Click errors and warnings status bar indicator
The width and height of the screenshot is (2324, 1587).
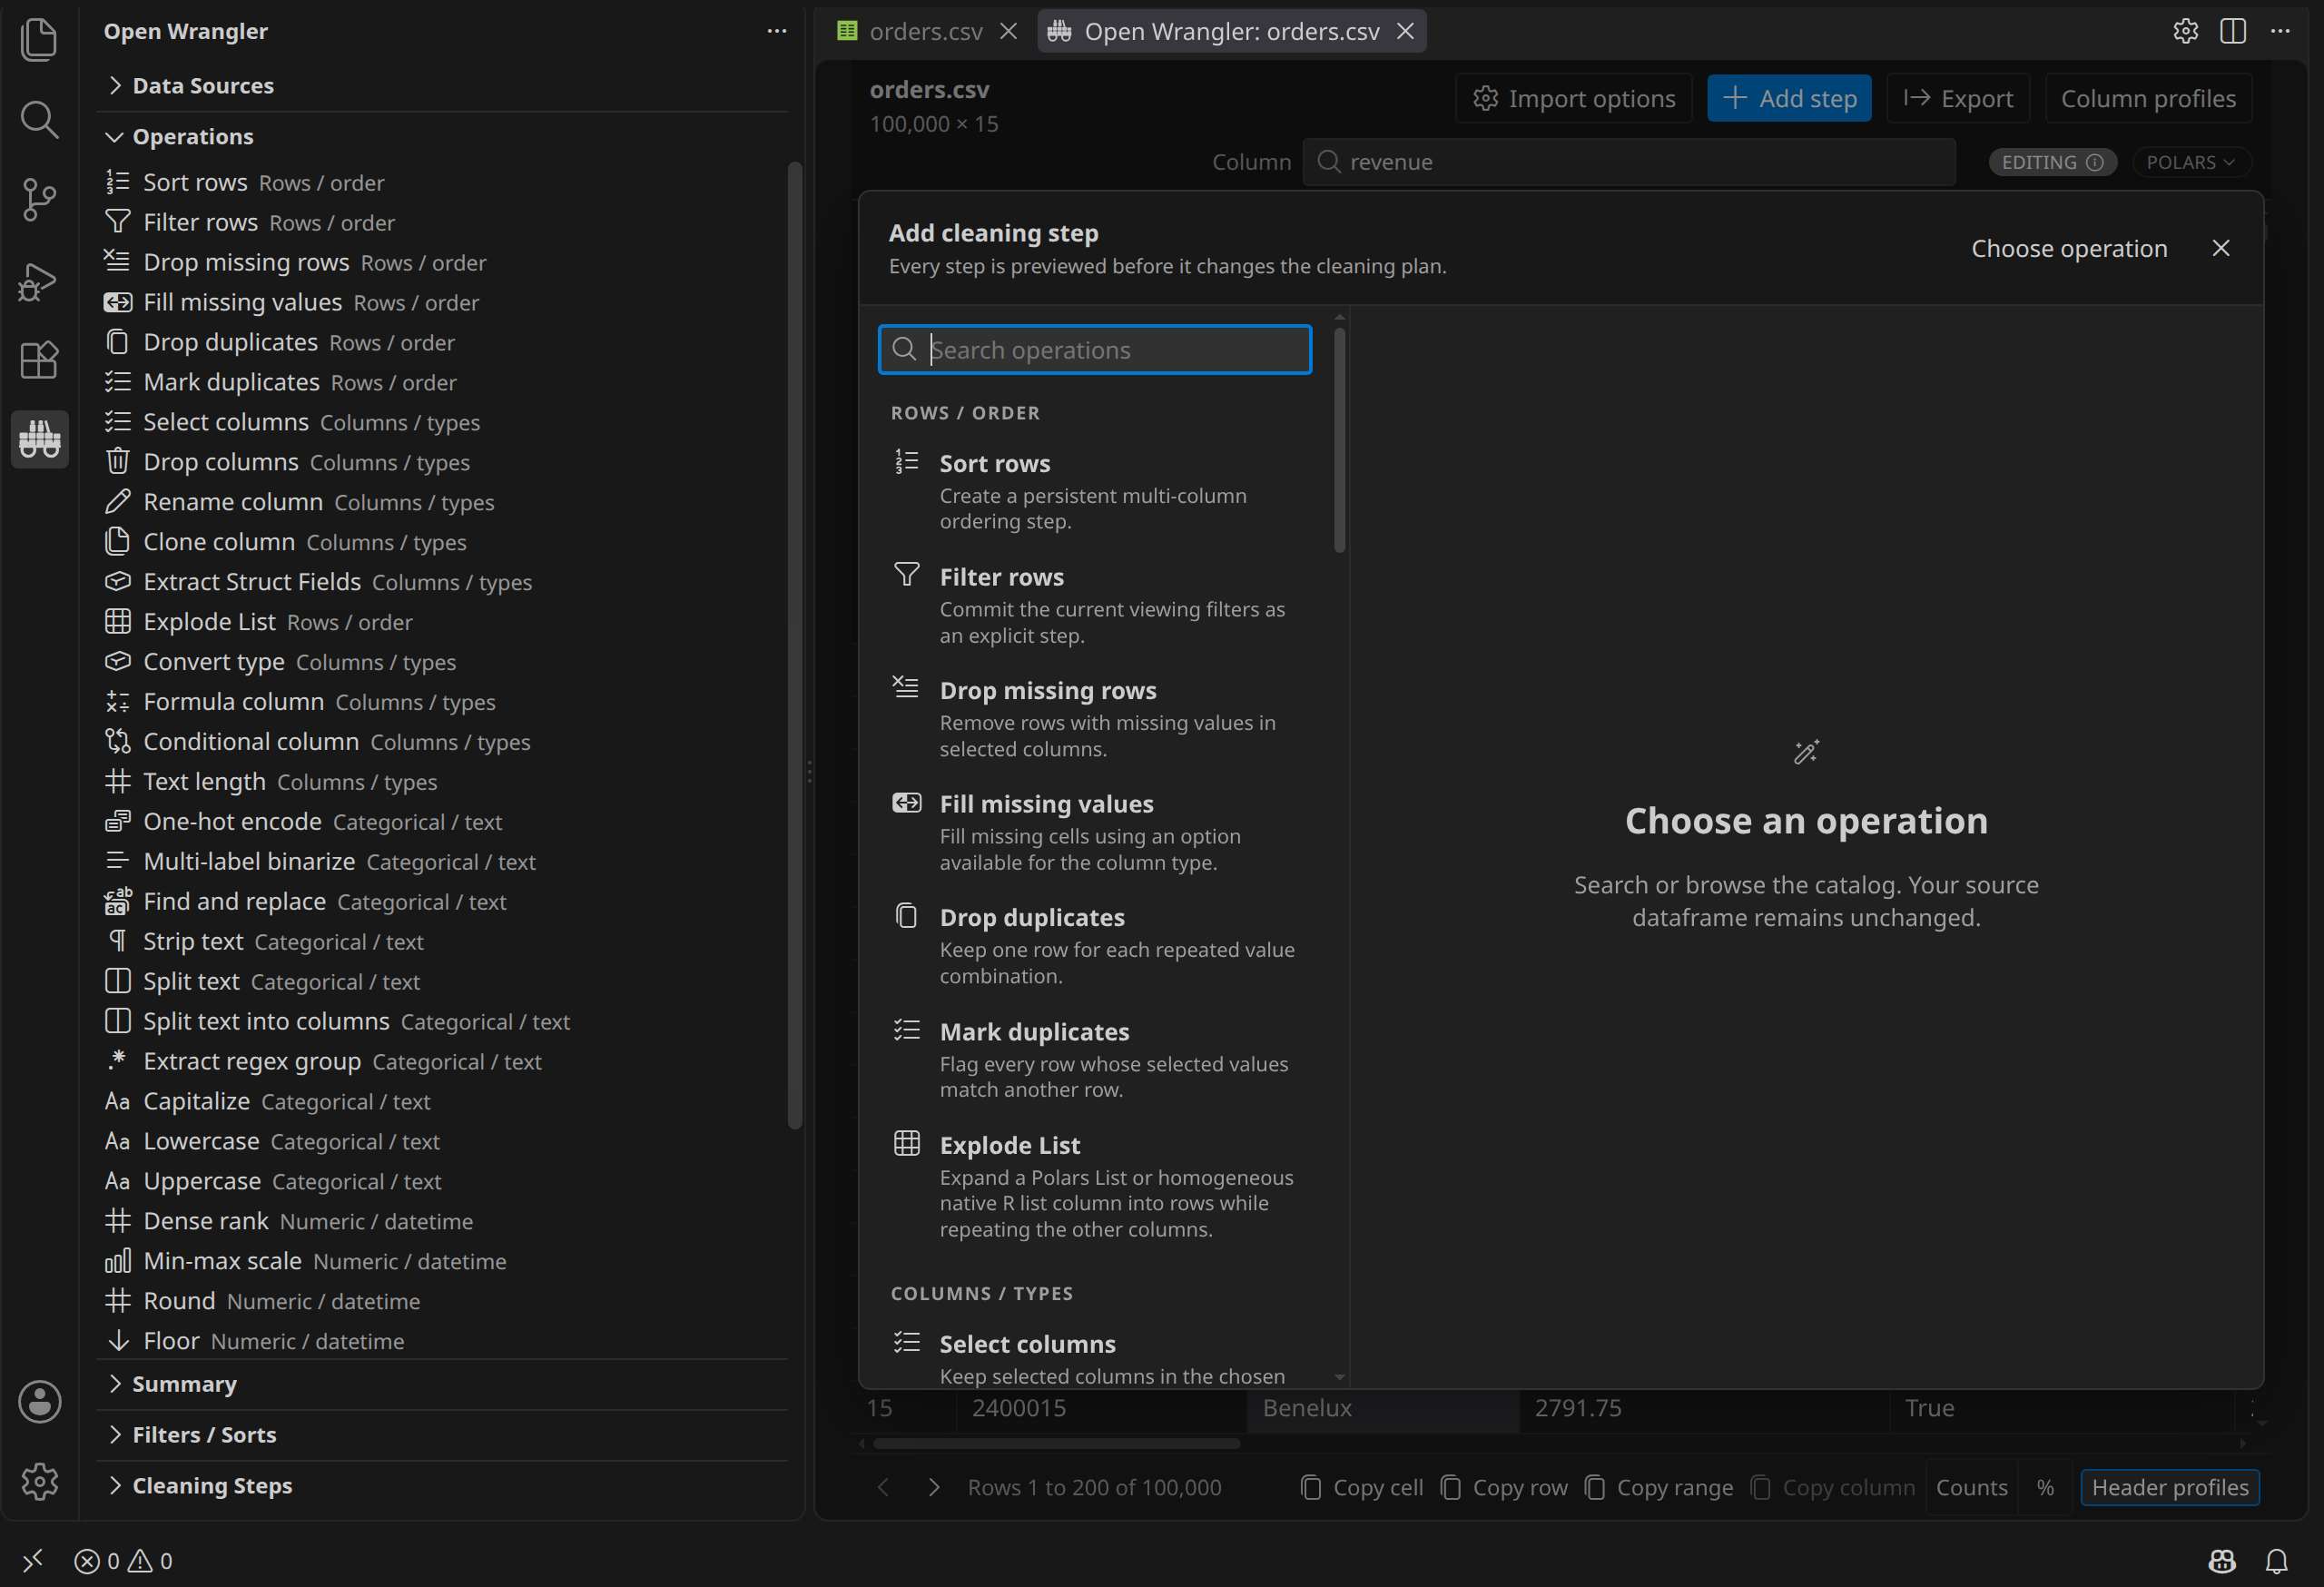click(x=123, y=1561)
